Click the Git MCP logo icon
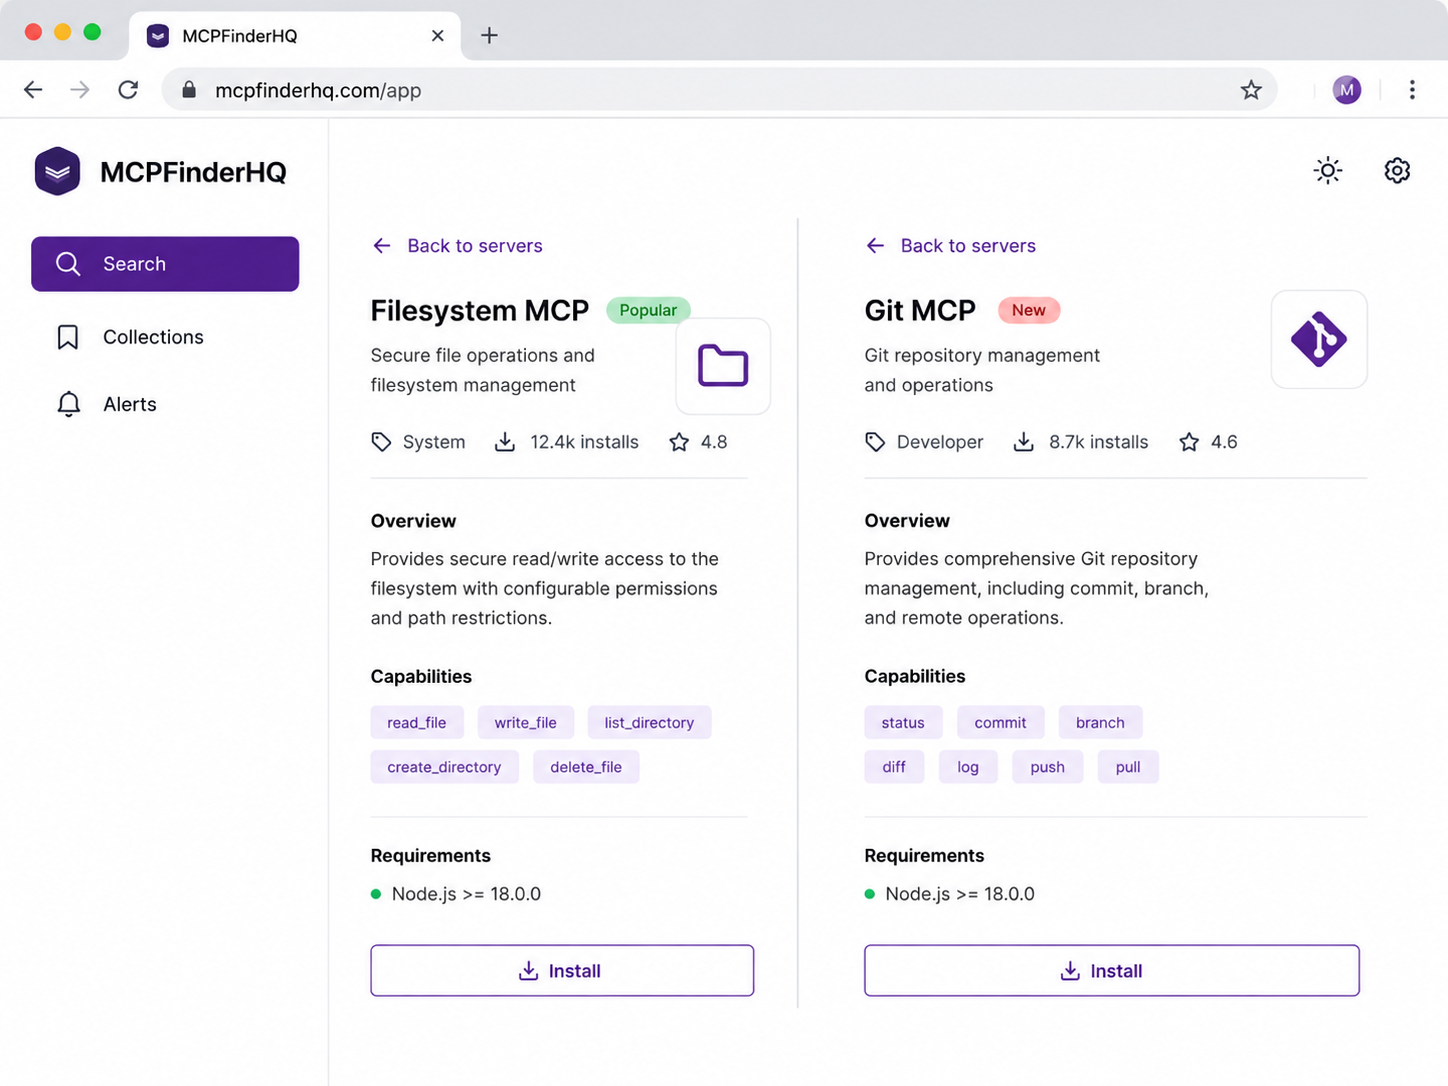The height and width of the screenshot is (1086, 1448). 1319,339
